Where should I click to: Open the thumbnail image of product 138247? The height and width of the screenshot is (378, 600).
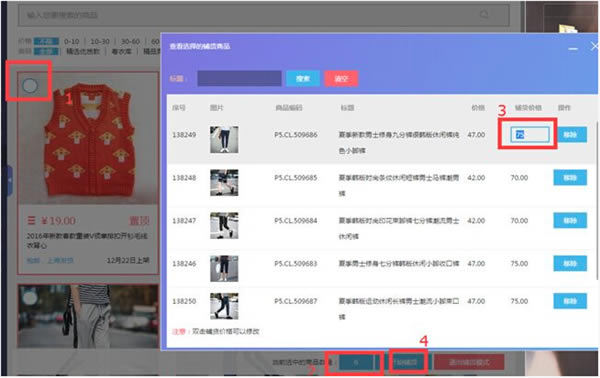[x=224, y=225]
